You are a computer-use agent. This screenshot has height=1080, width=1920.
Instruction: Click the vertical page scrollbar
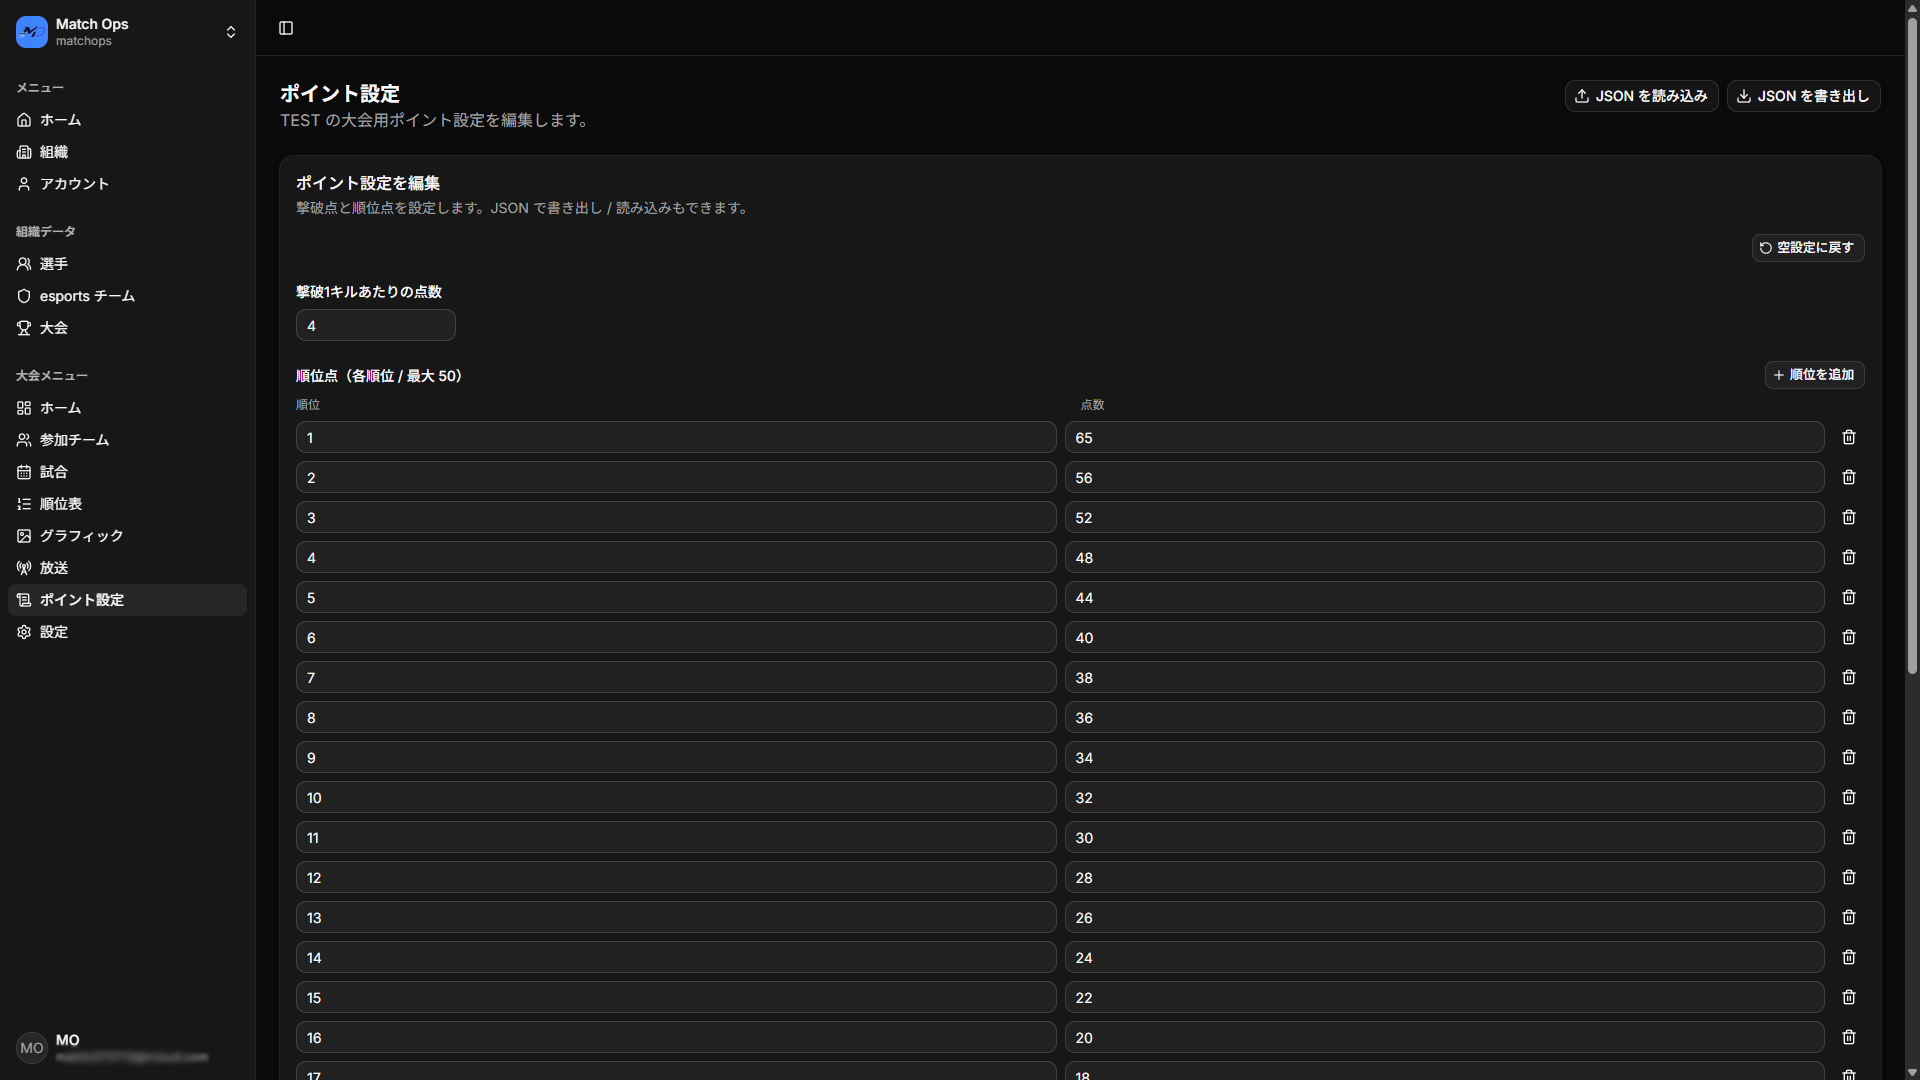point(1912,345)
